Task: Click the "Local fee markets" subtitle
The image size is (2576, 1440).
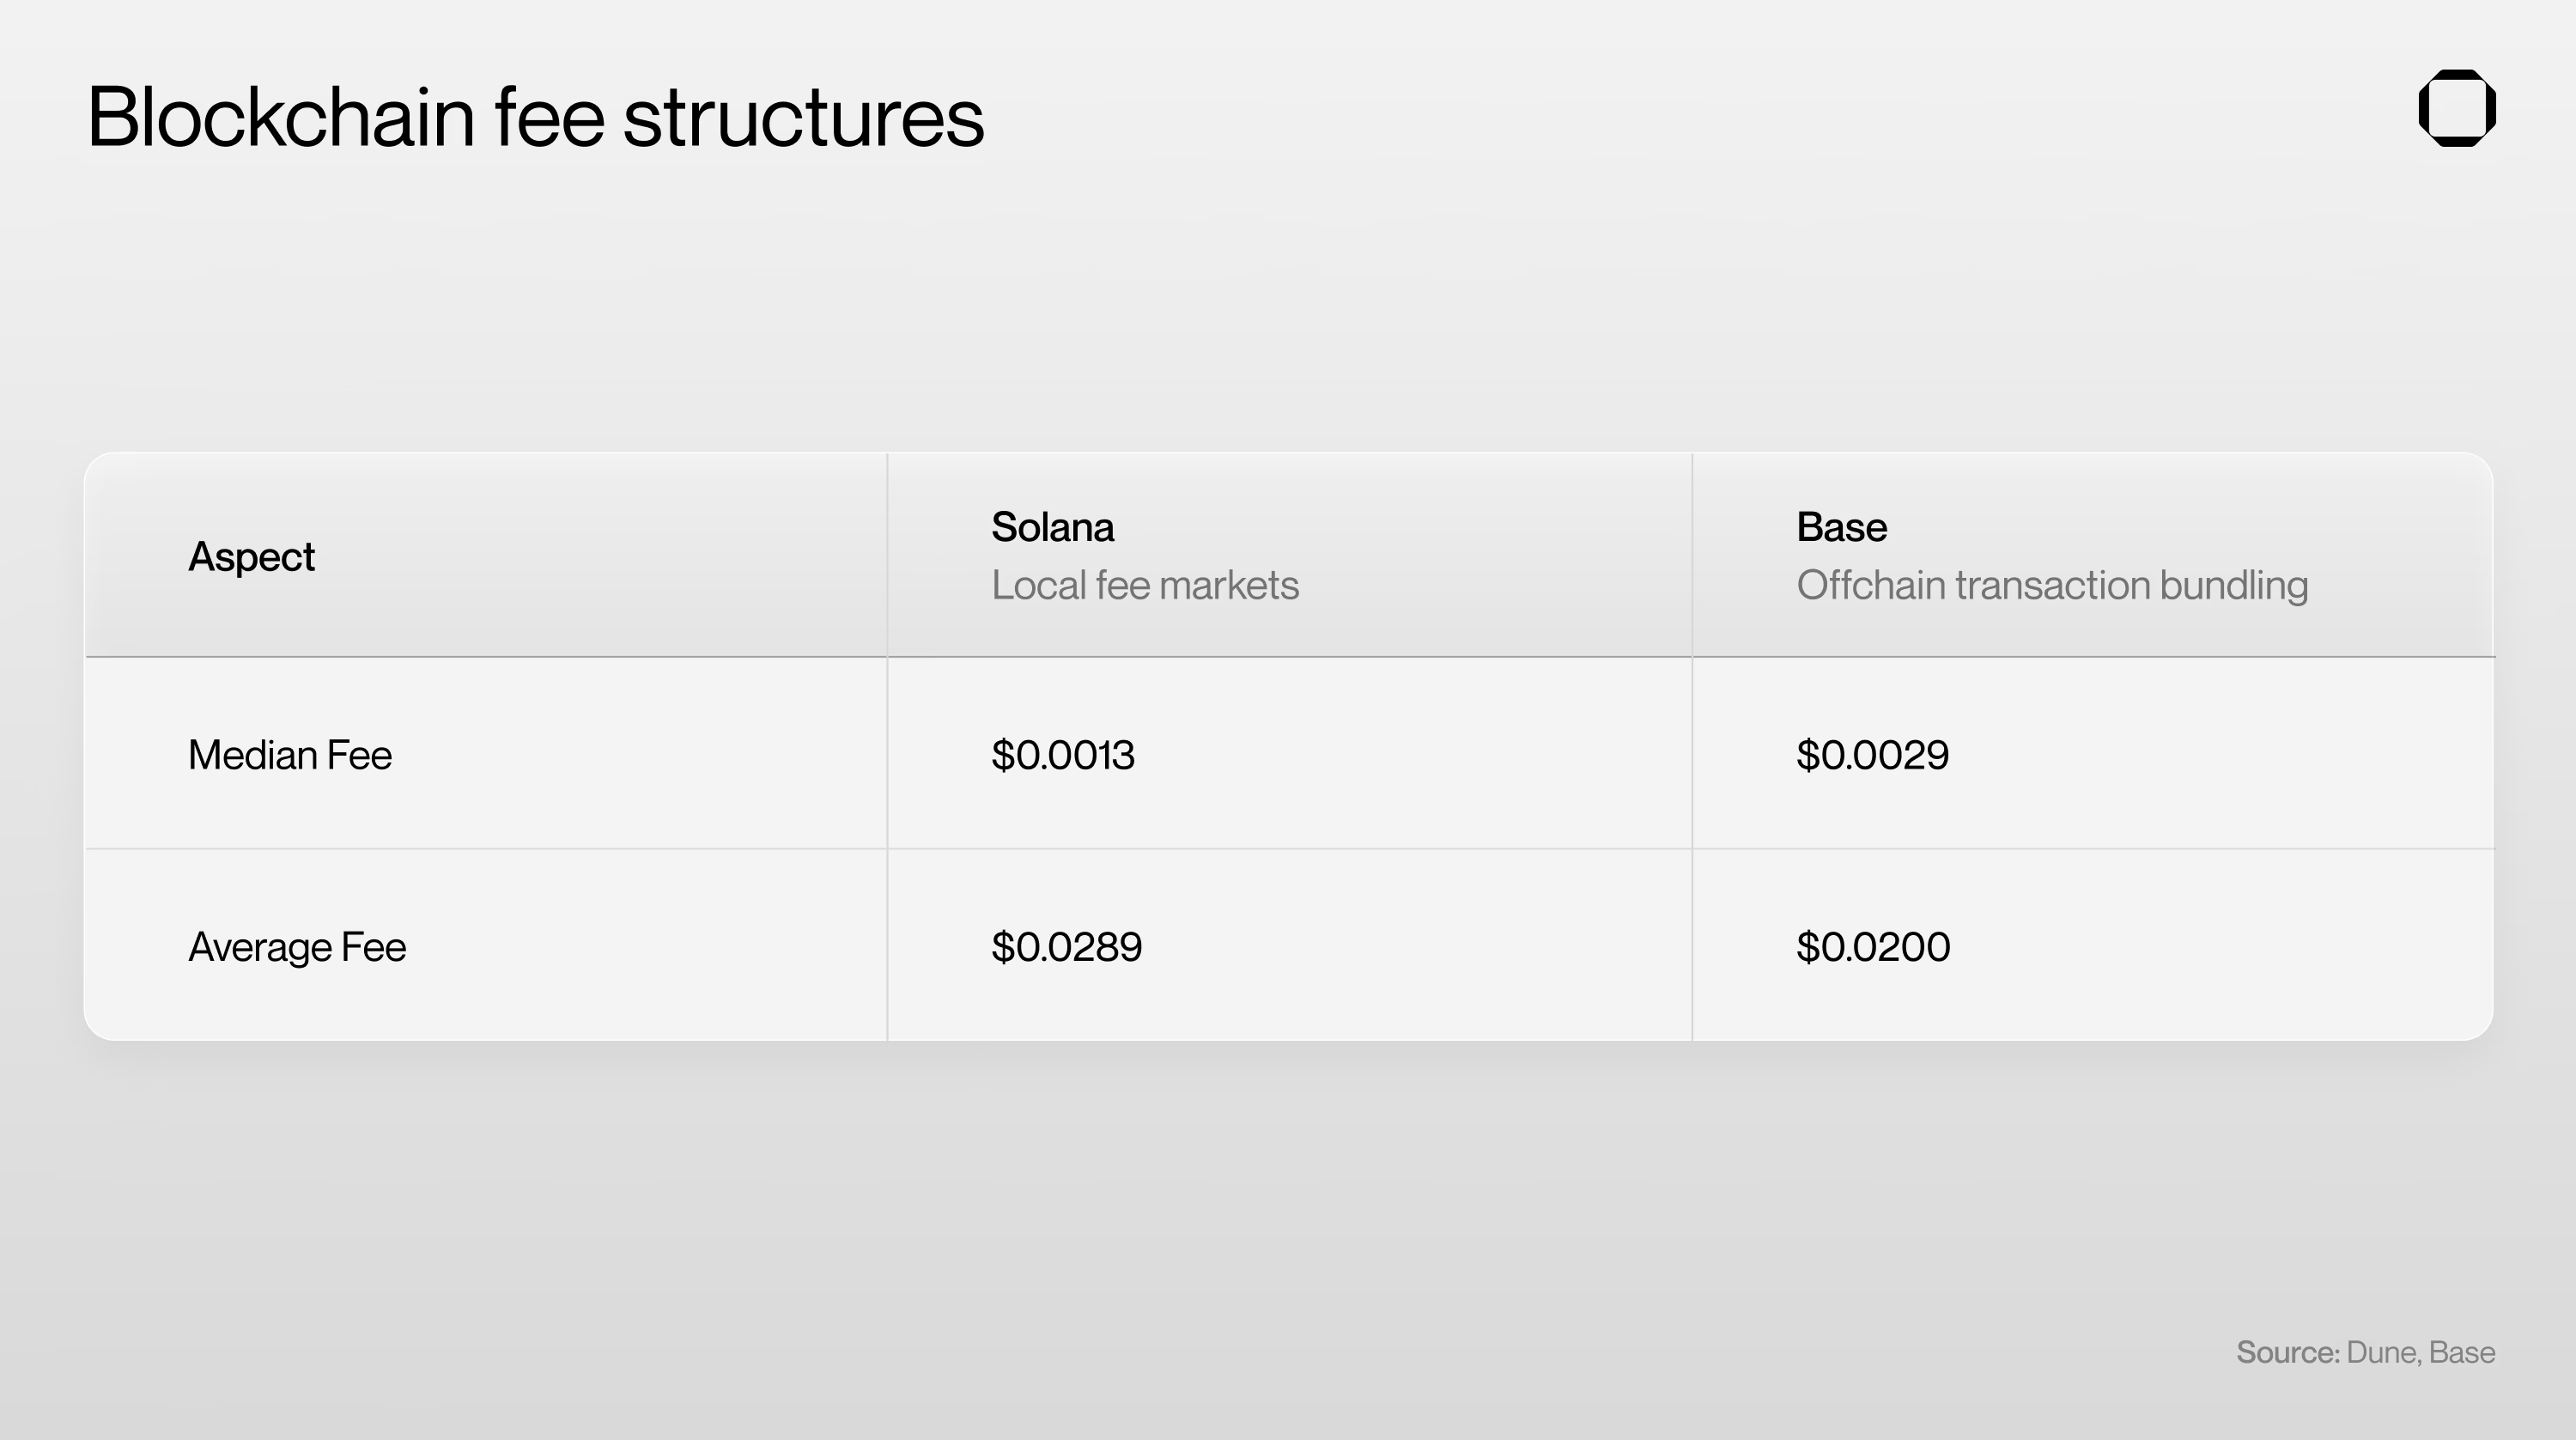Action: tap(1145, 585)
